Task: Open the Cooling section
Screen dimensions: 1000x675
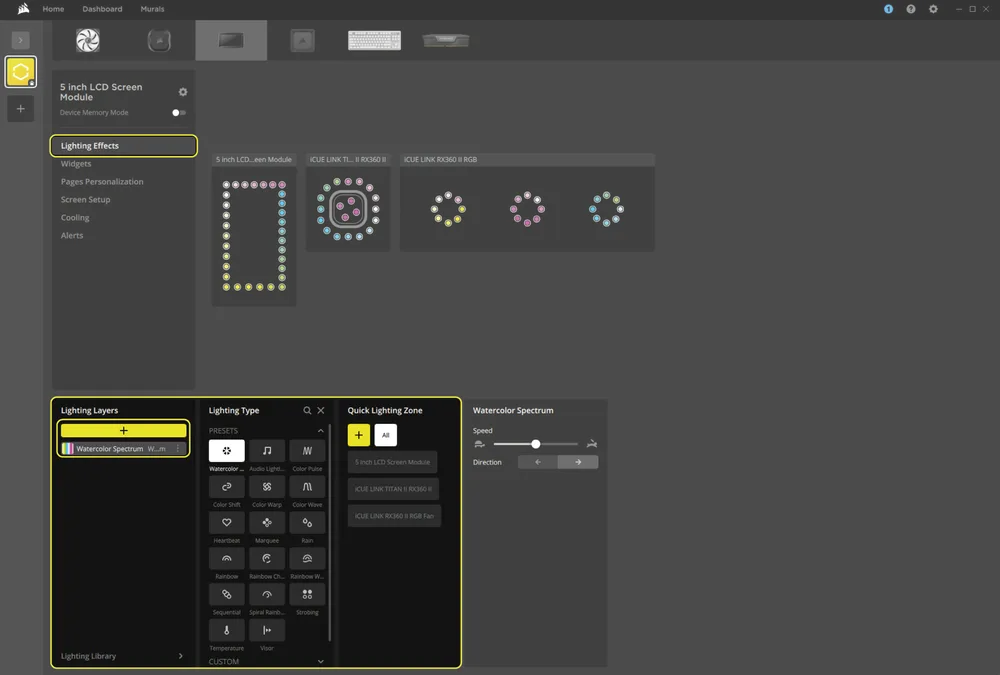Action: tap(75, 218)
